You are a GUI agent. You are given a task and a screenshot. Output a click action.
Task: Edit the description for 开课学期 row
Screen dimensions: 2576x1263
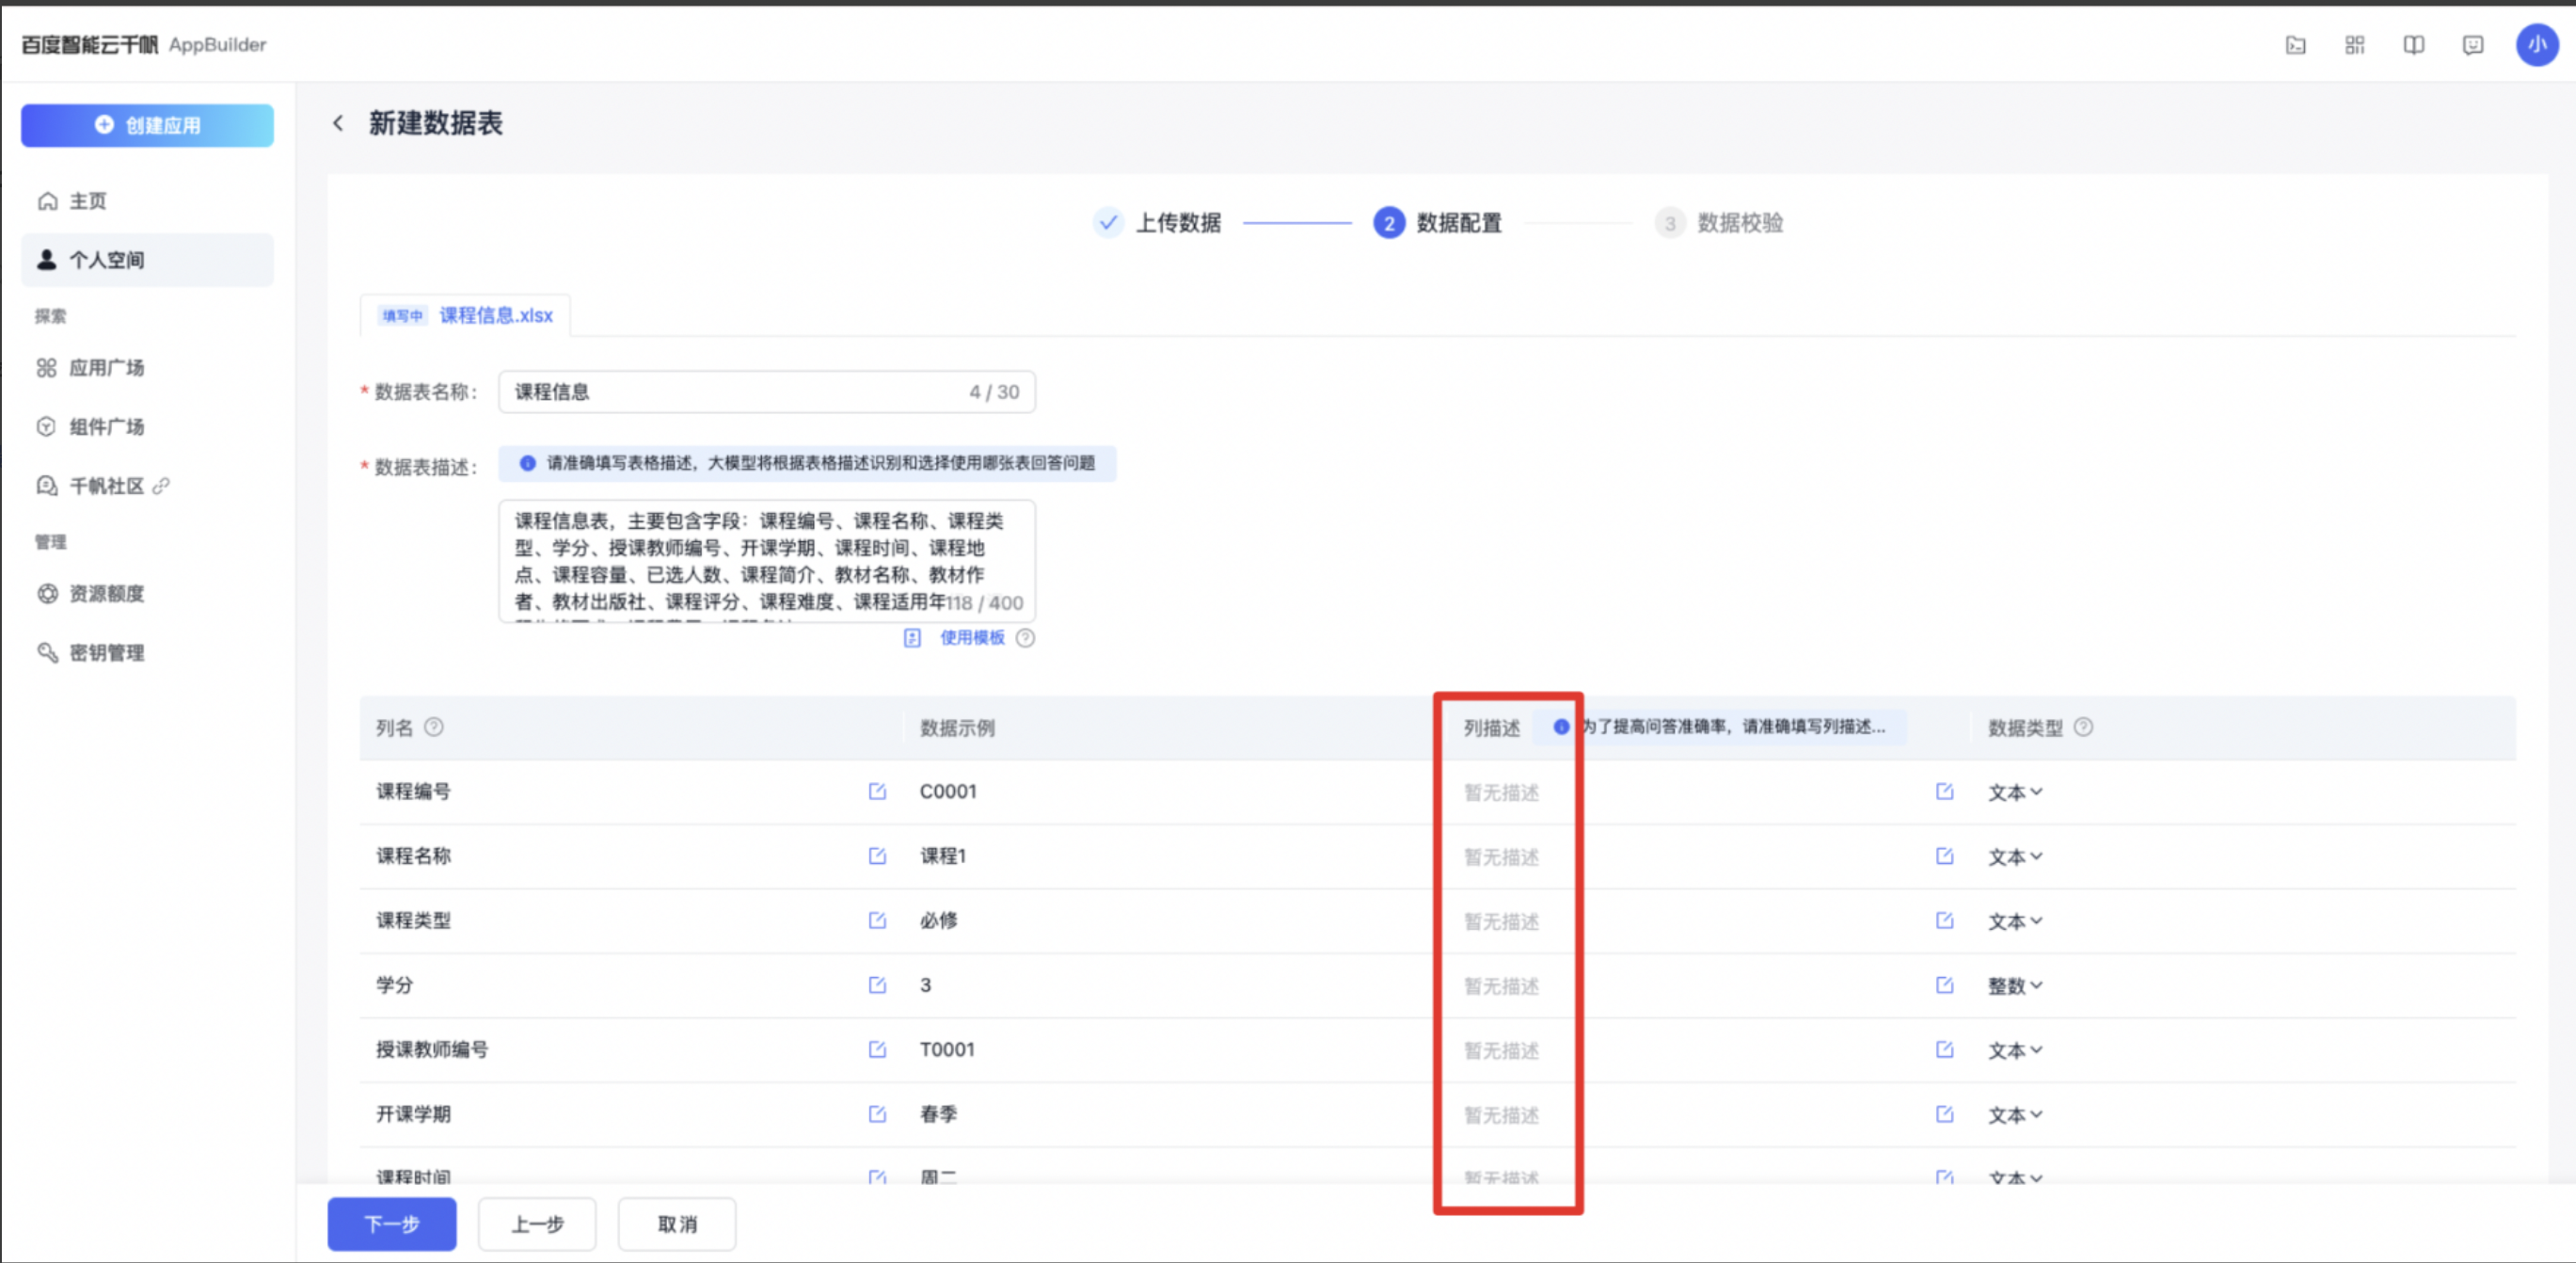click(1945, 1114)
